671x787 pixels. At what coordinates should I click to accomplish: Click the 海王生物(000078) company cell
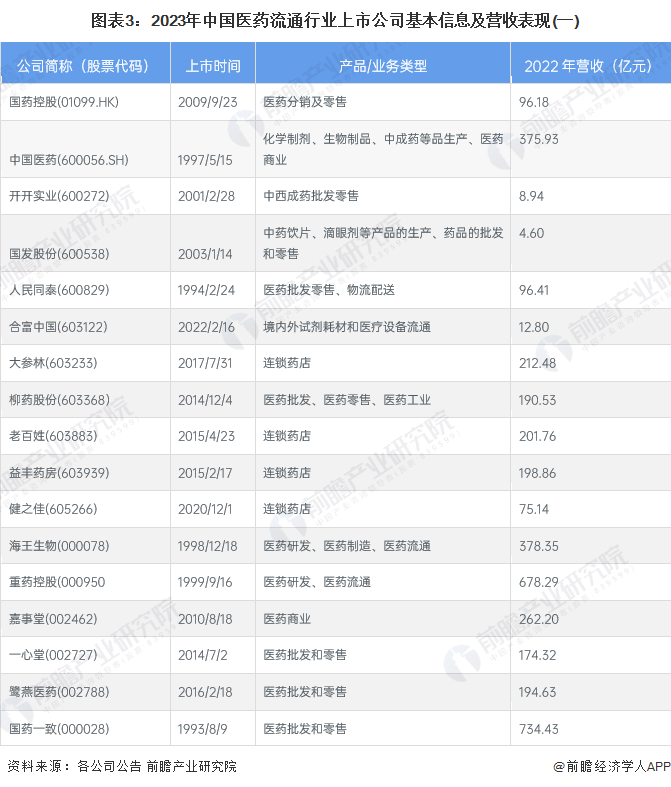point(85,546)
